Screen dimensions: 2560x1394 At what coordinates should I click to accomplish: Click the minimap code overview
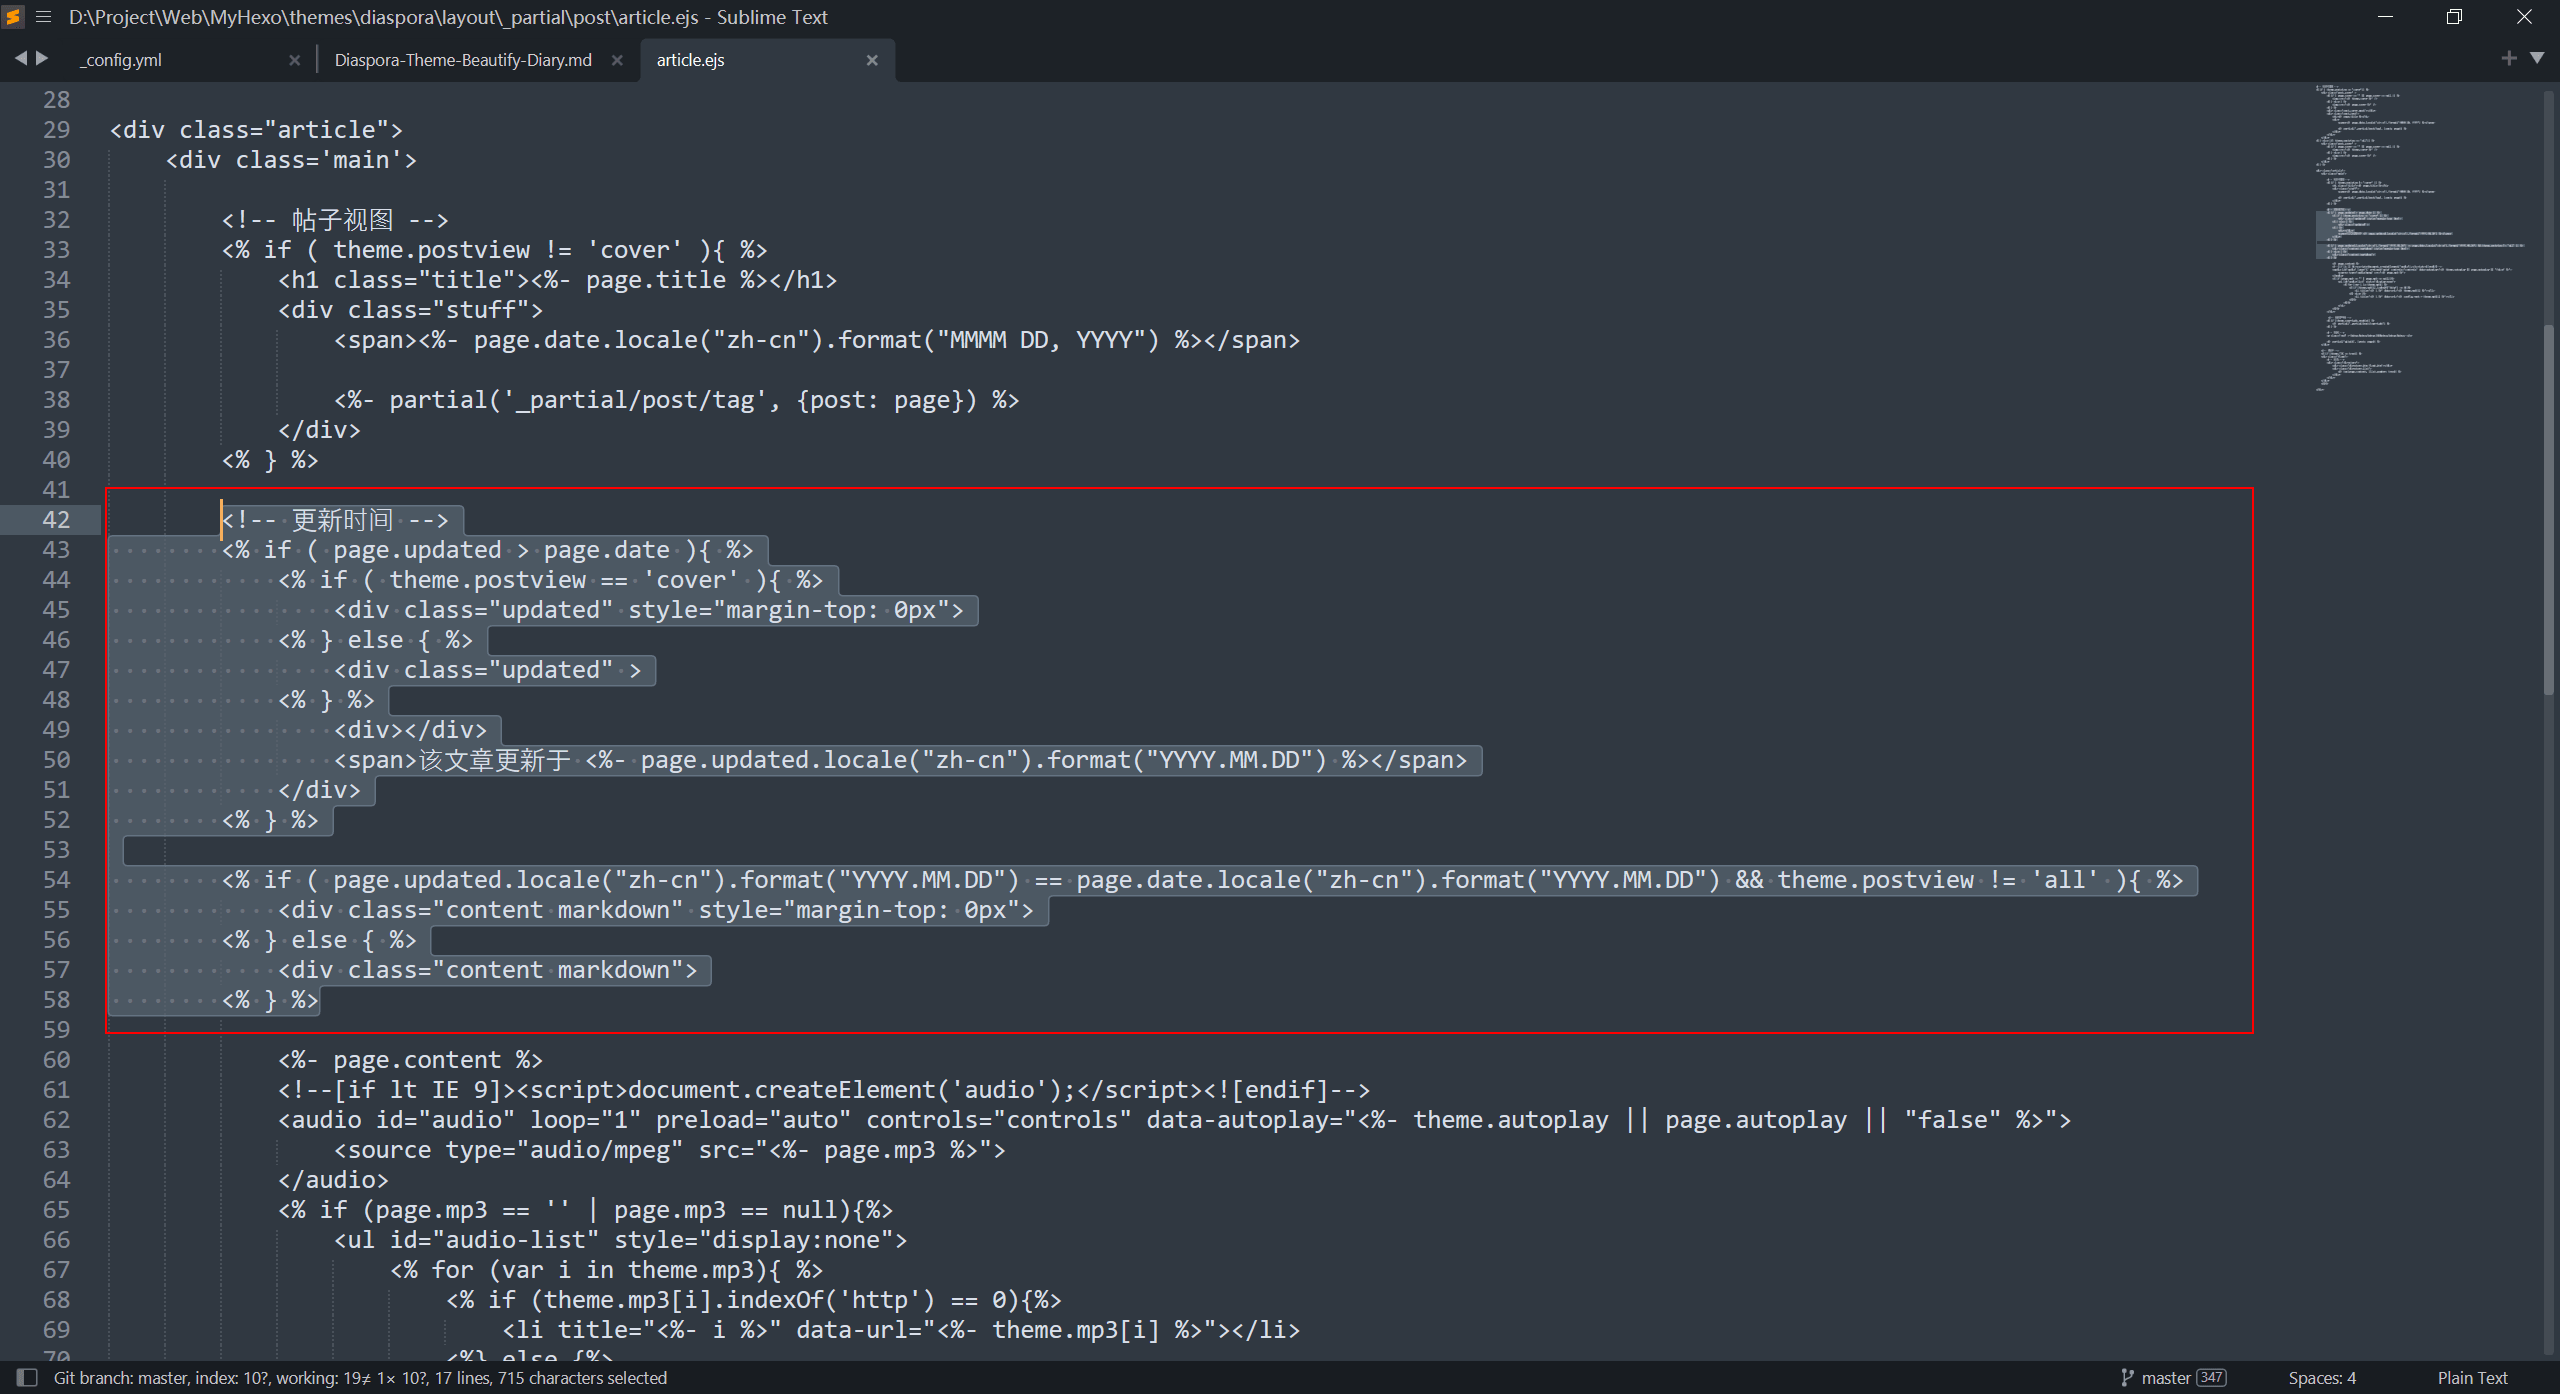(x=2420, y=238)
